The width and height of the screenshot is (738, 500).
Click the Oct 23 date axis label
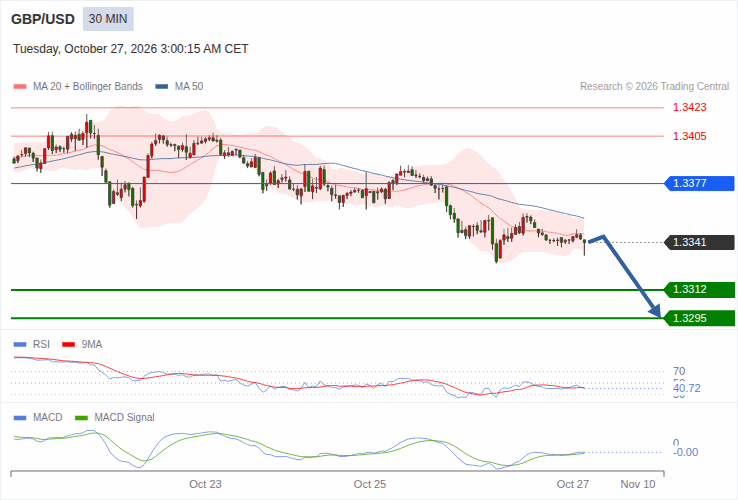[205, 484]
